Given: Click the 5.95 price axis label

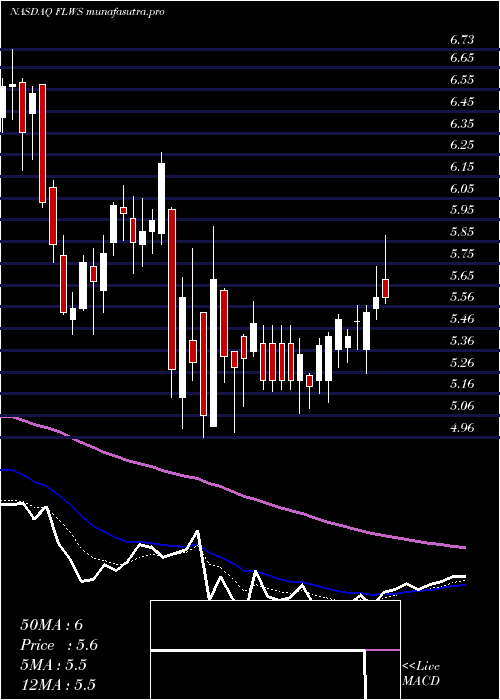Looking at the screenshot, I should coord(462,210).
